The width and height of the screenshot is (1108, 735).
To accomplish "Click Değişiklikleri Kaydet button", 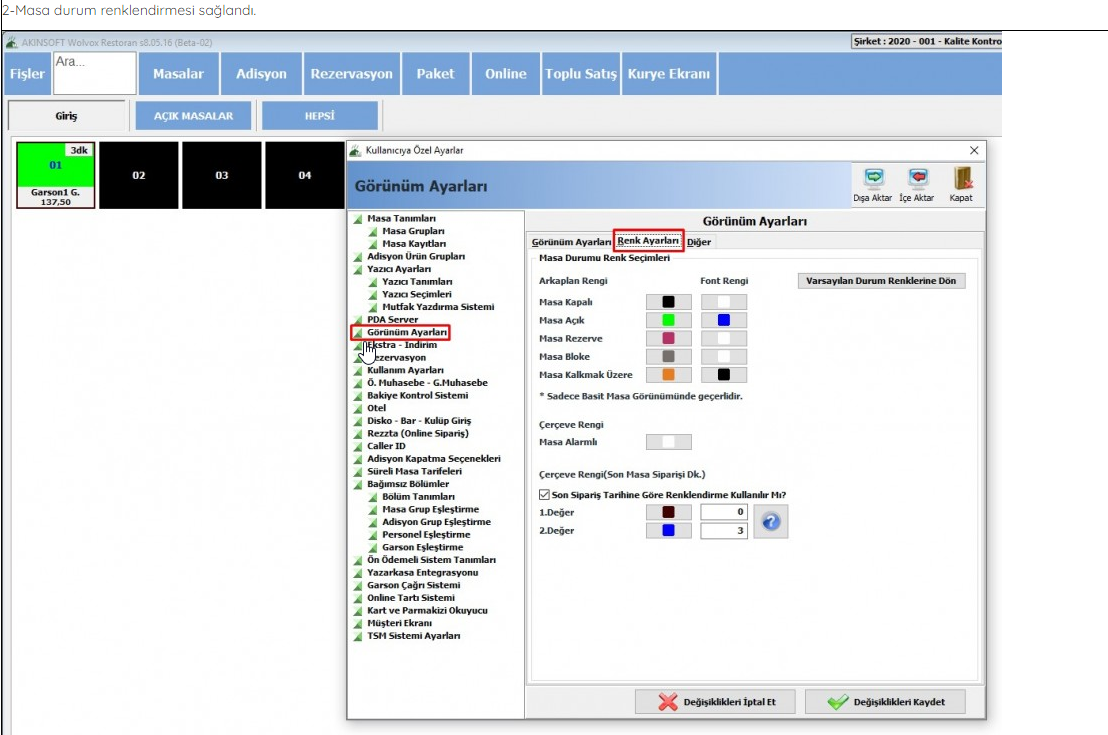I will pos(885,702).
